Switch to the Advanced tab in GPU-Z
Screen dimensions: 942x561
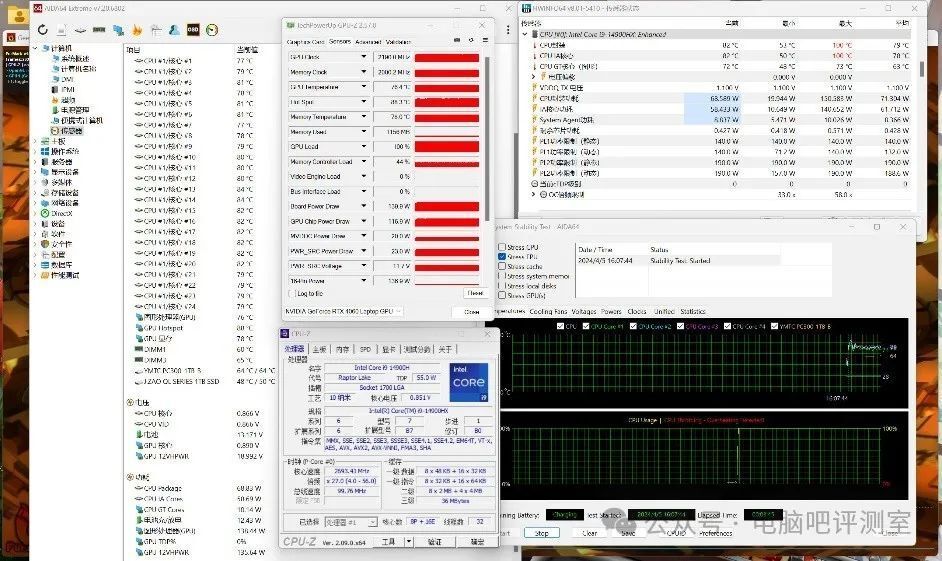coord(368,42)
